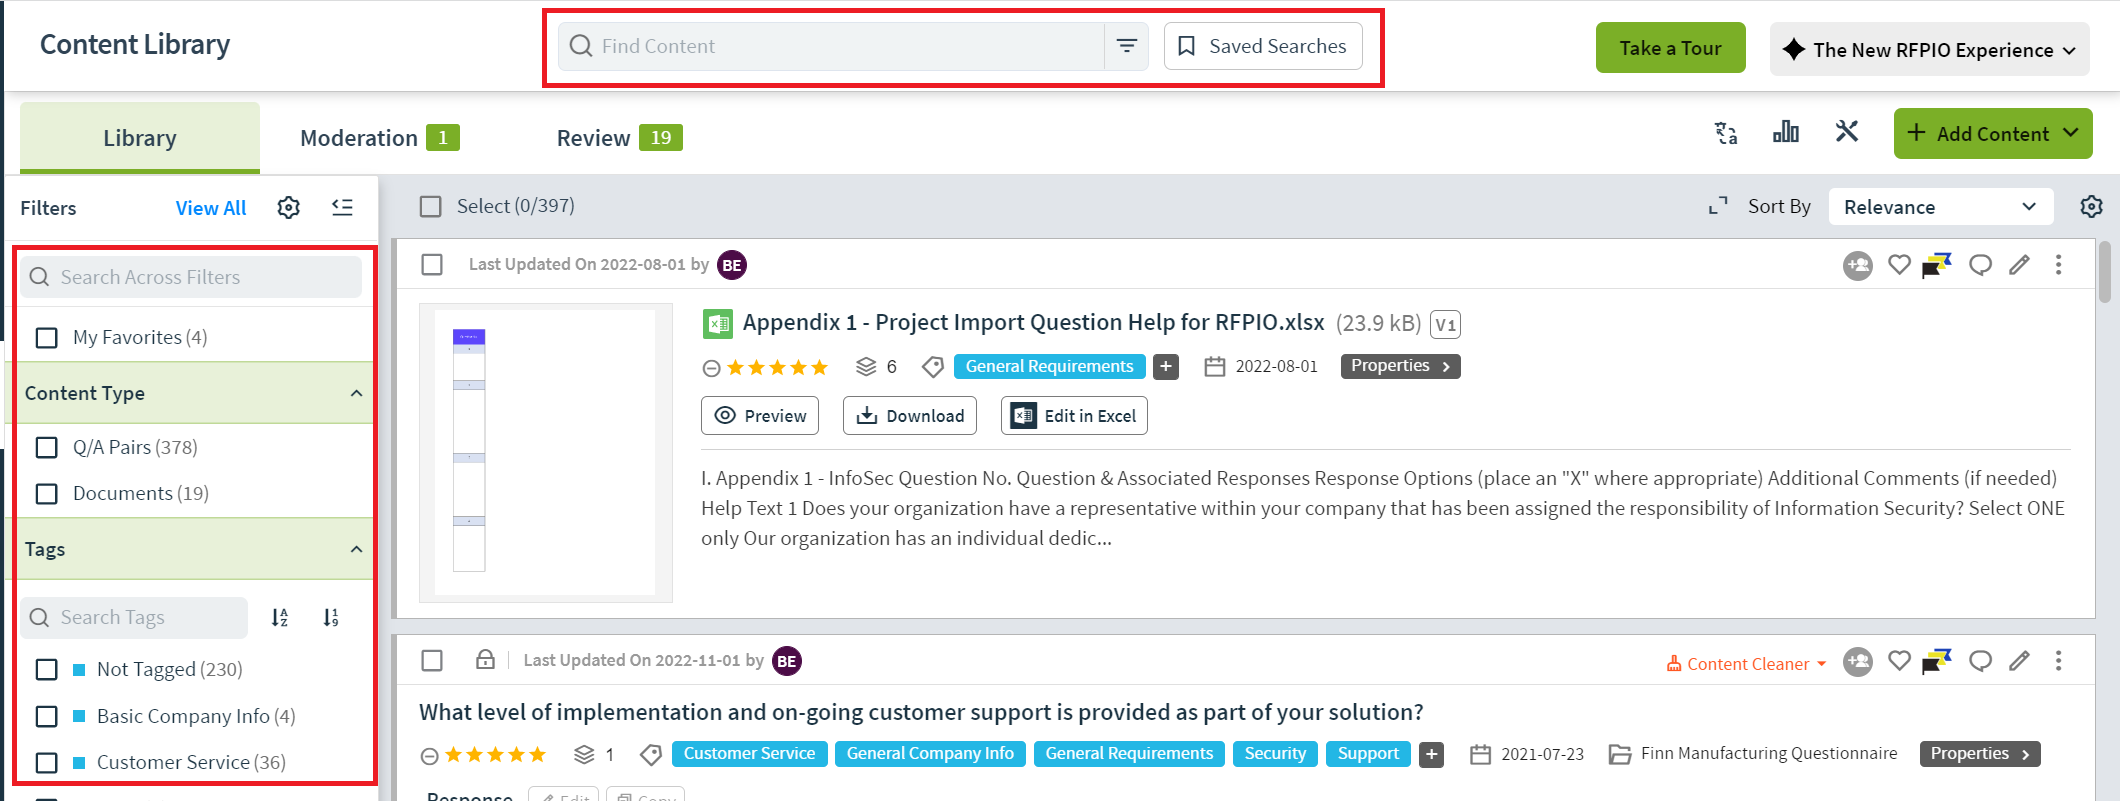Select the customer support question checkbox
Viewport: 2120px width, 801px height.
432,661
